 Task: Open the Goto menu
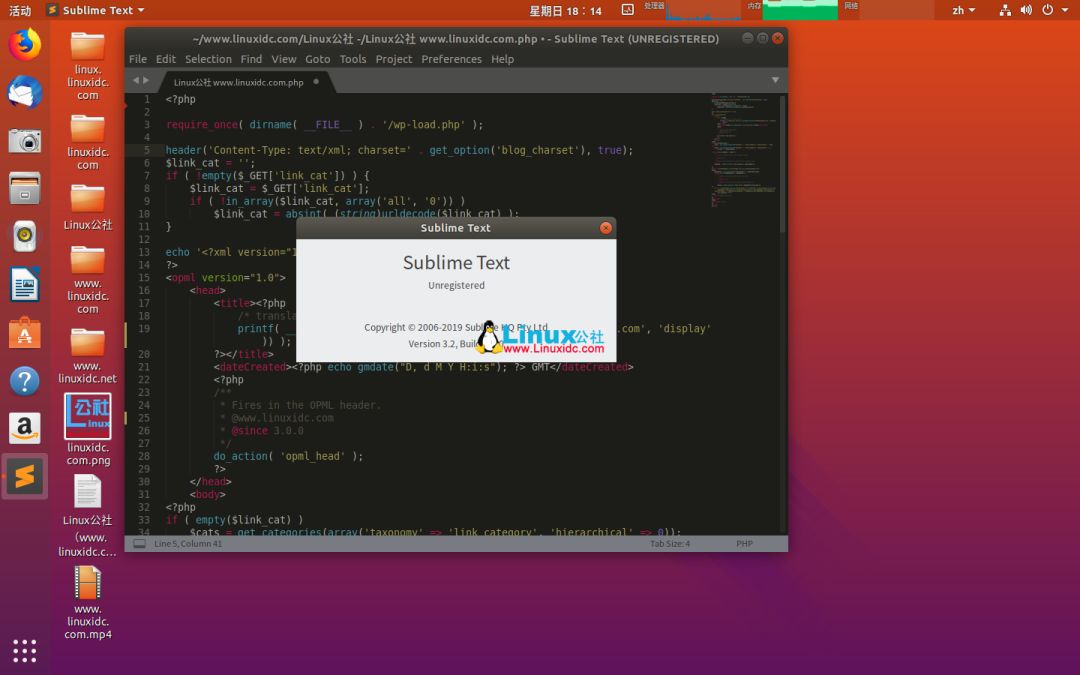tap(318, 59)
